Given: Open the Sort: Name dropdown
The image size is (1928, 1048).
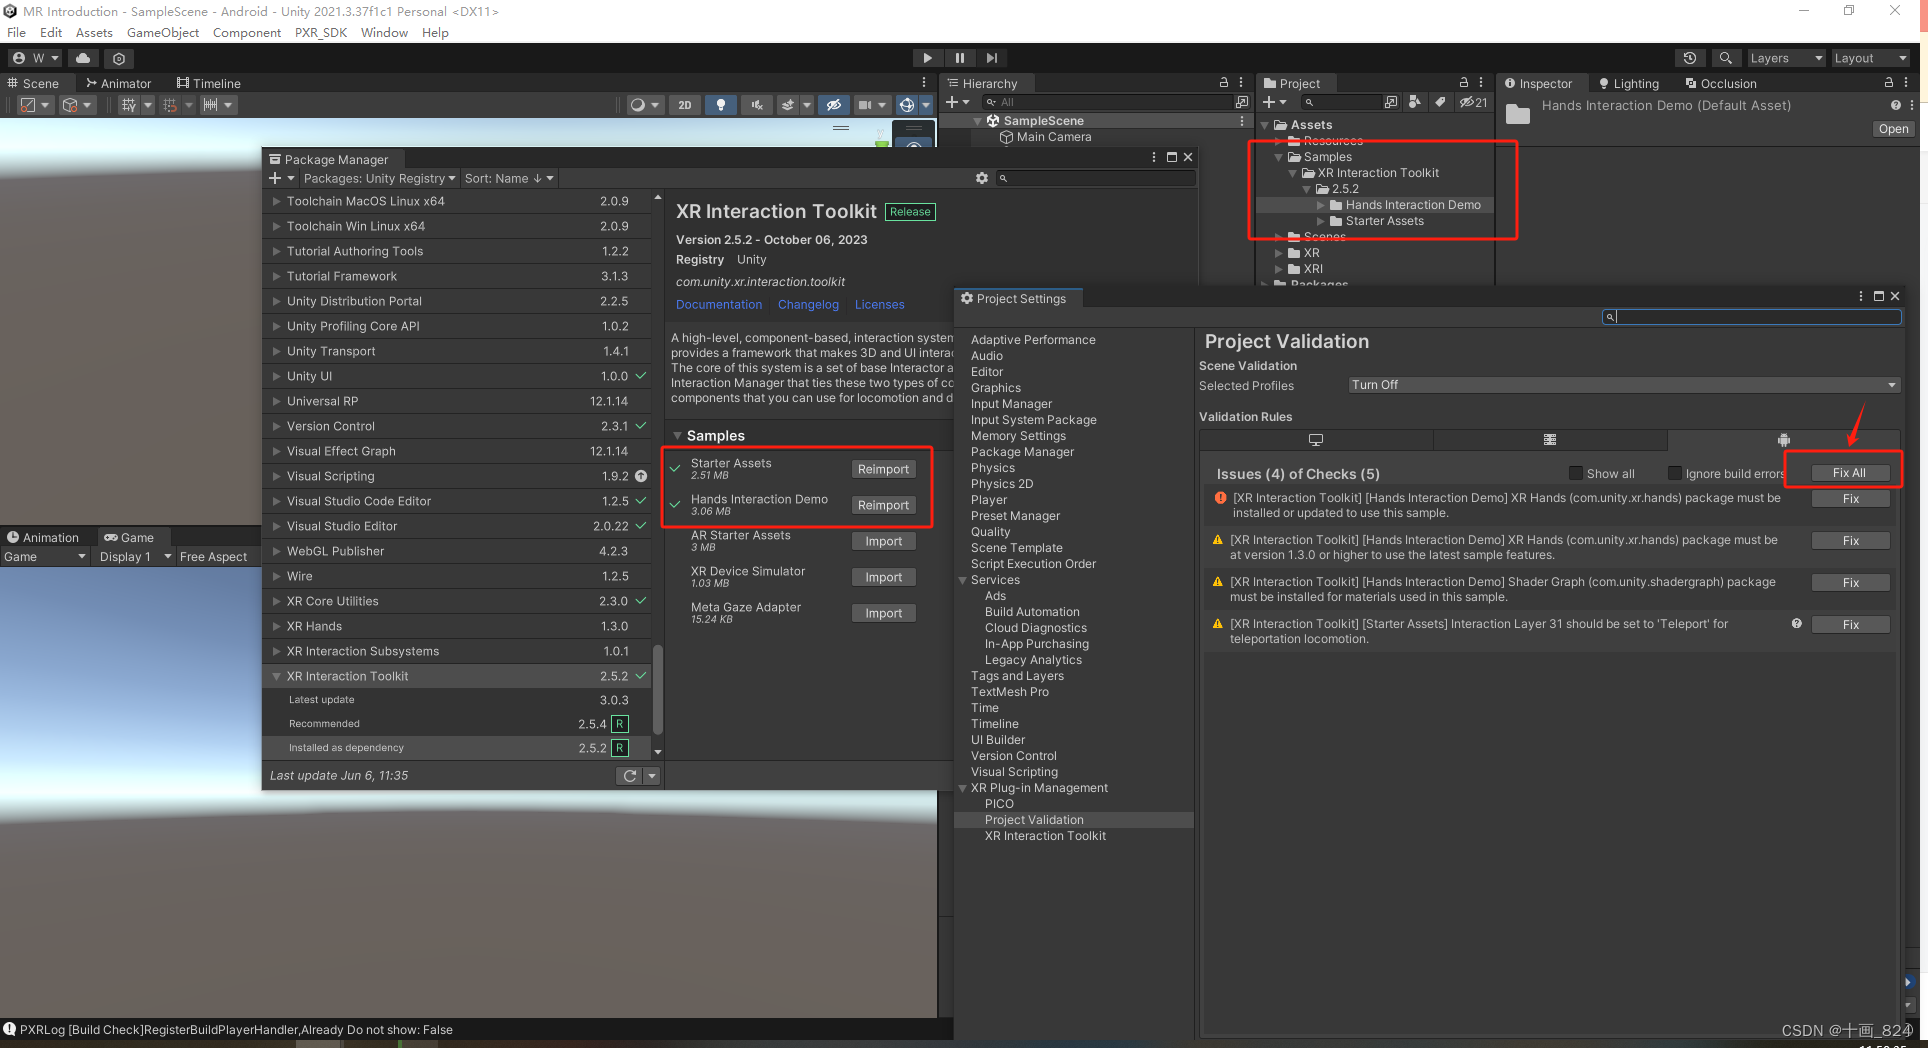Looking at the screenshot, I should 508,178.
